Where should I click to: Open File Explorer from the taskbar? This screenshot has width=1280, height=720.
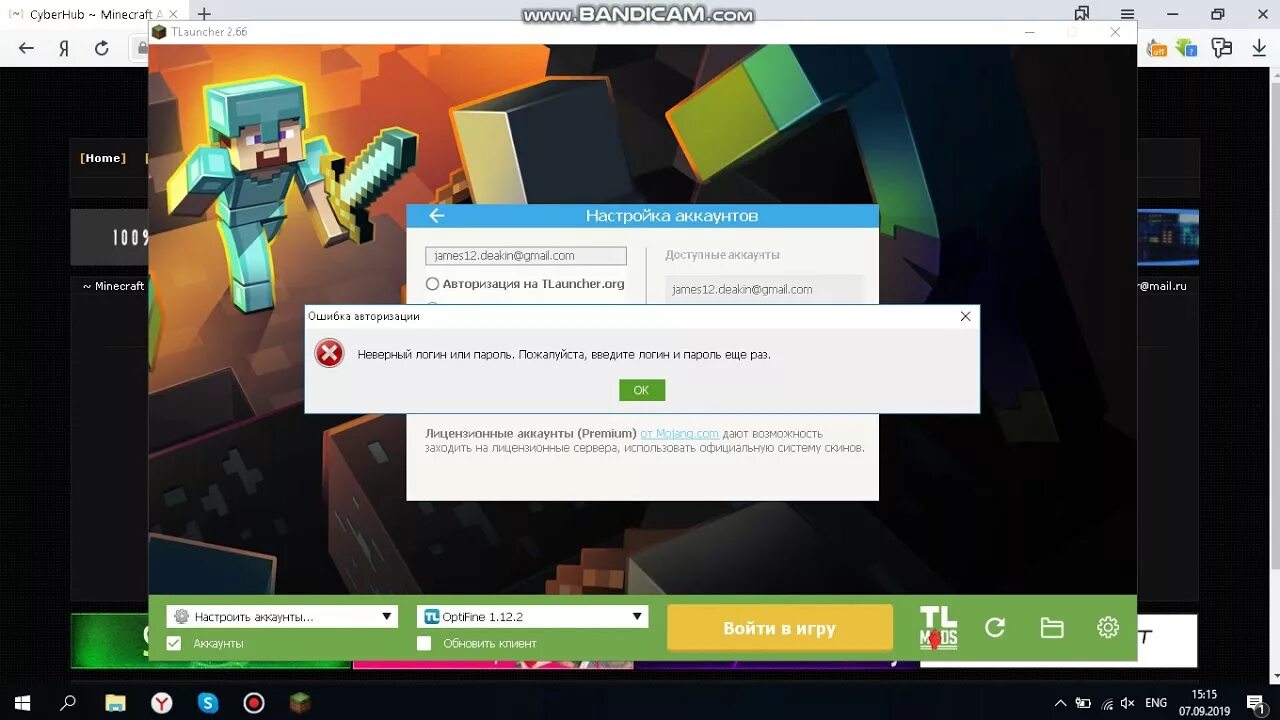tap(115, 703)
